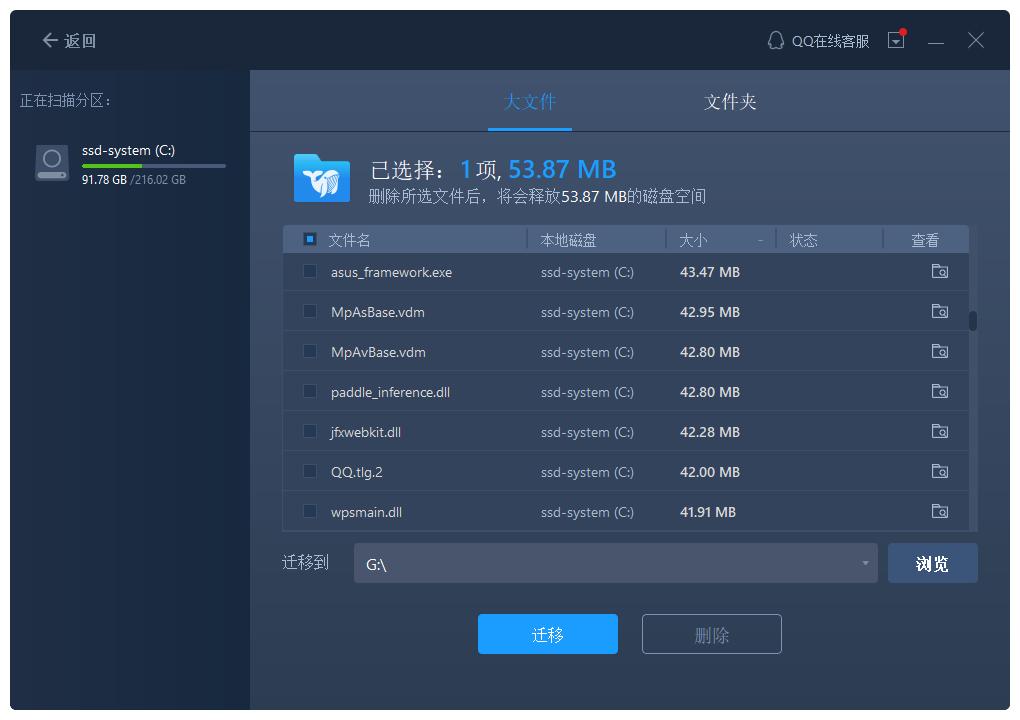Expand the migrate-to G:\ destination dropdown

pyautogui.click(x=865, y=564)
